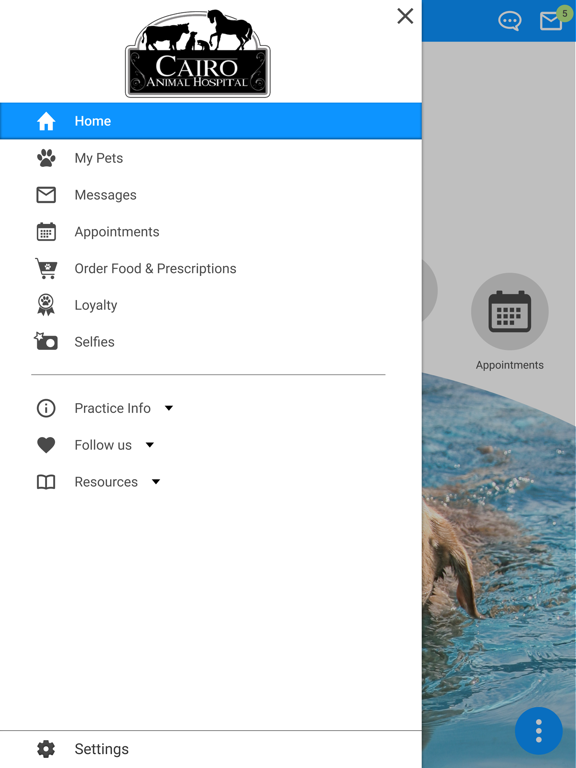Open the three-dot floating action button
576x768 pixels.
[x=539, y=731]
